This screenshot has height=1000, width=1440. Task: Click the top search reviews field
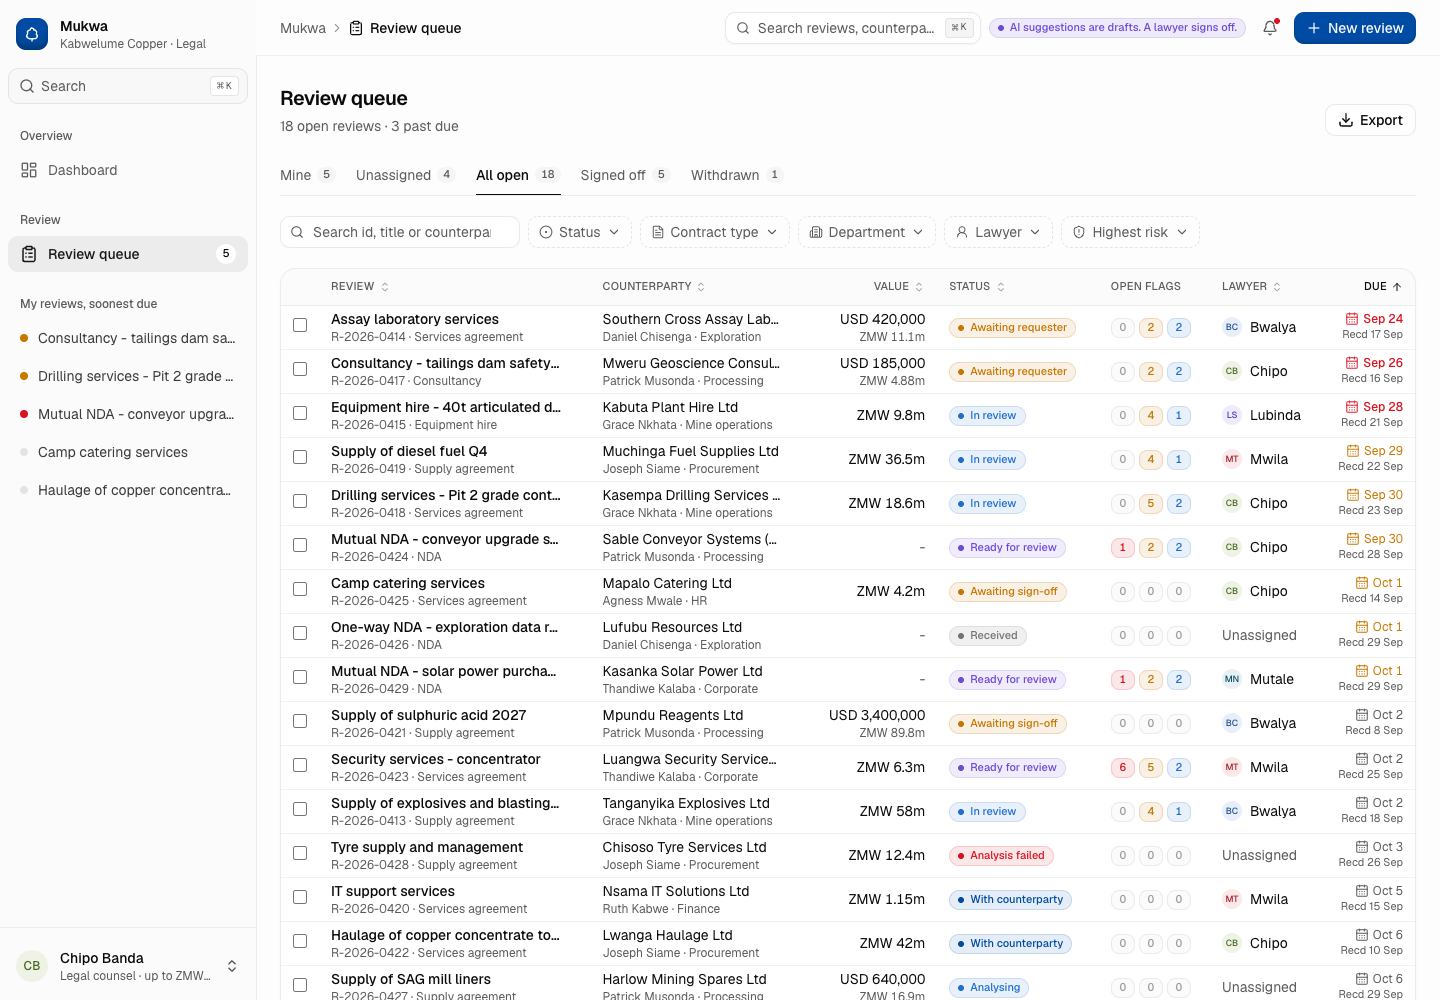click(853, 28)
